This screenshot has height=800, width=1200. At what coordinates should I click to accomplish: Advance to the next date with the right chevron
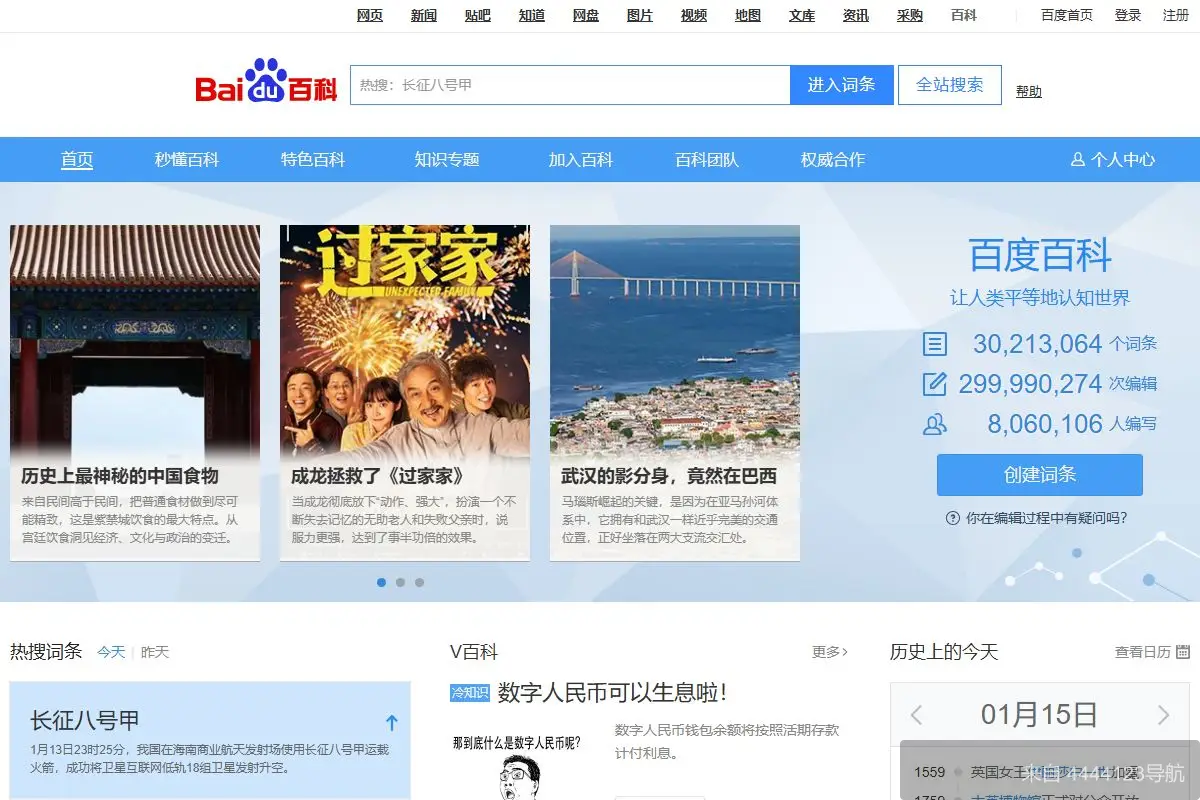click(1163, 715)
